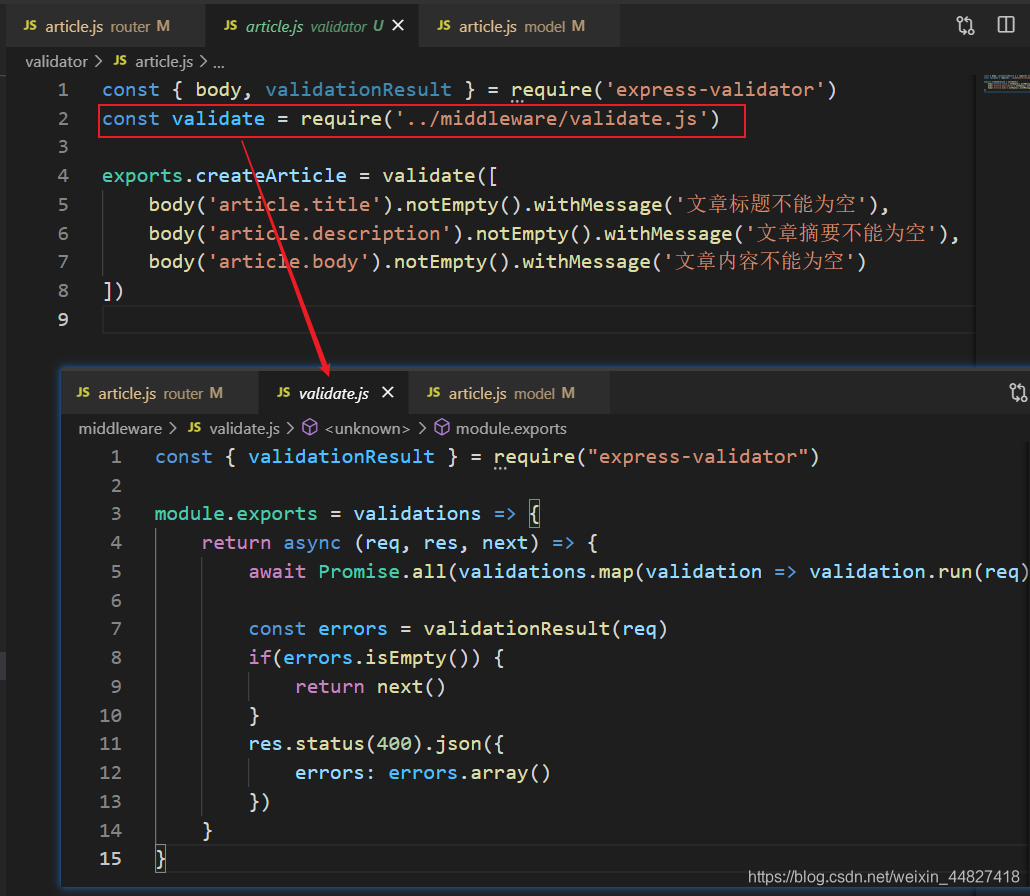Close the validate.js tab
The width and height of the screenshot is (1030, 896).
388,393
